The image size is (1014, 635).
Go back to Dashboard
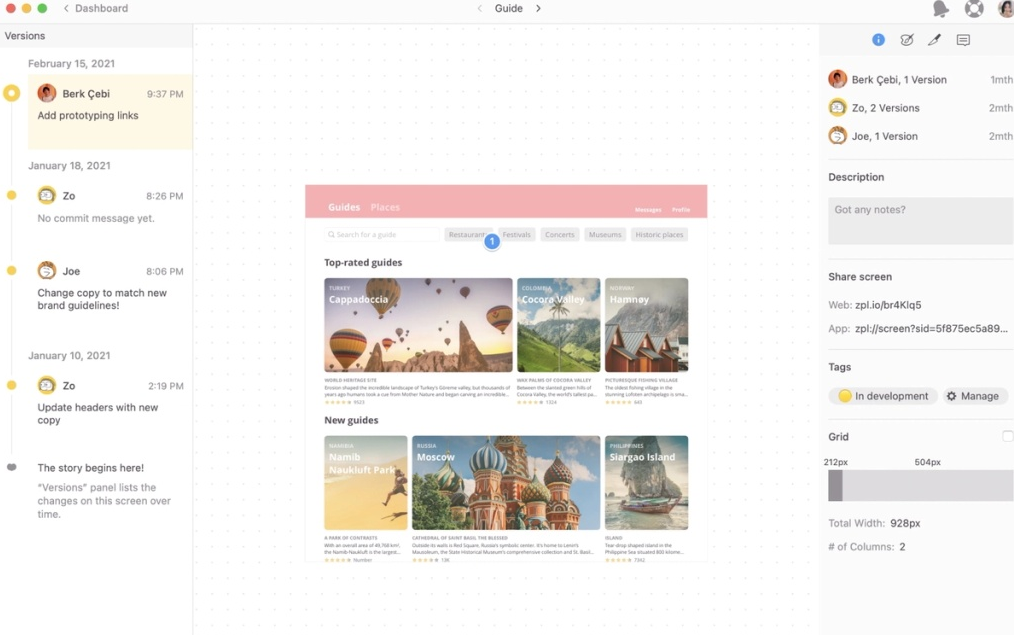point(96,8)
